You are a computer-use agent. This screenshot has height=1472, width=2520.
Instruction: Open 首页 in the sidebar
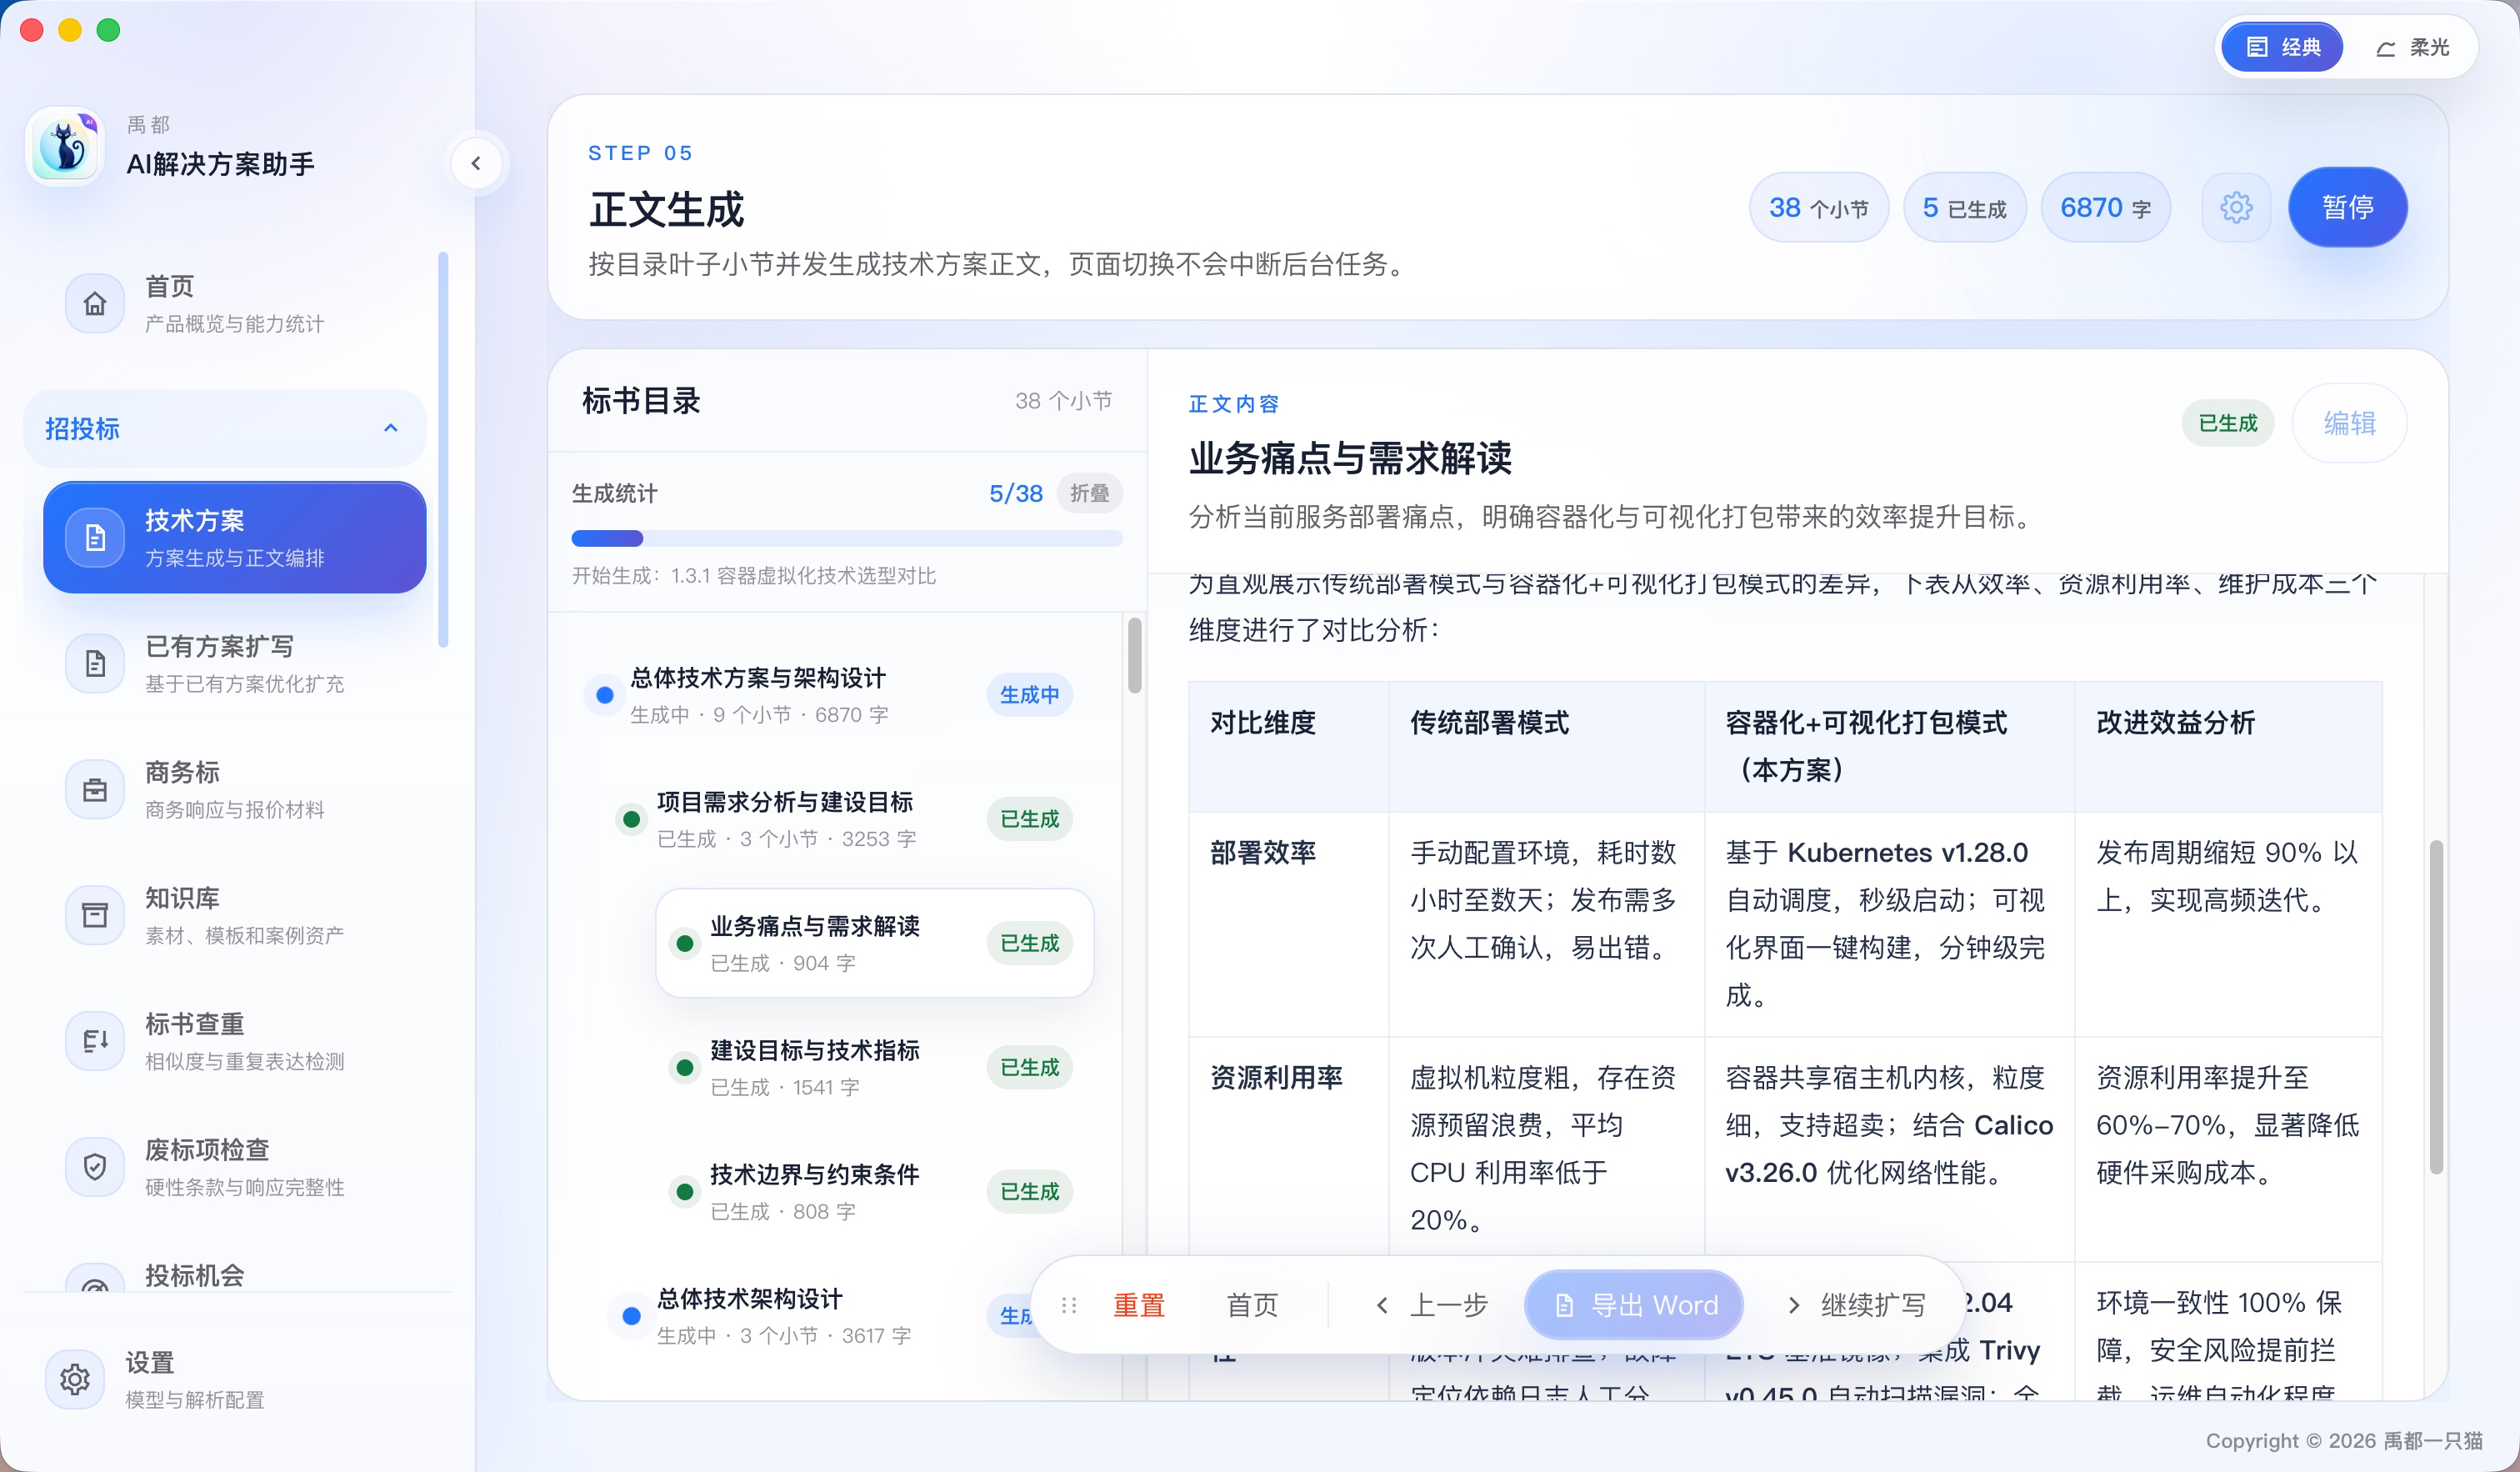(x=235, y=303)
